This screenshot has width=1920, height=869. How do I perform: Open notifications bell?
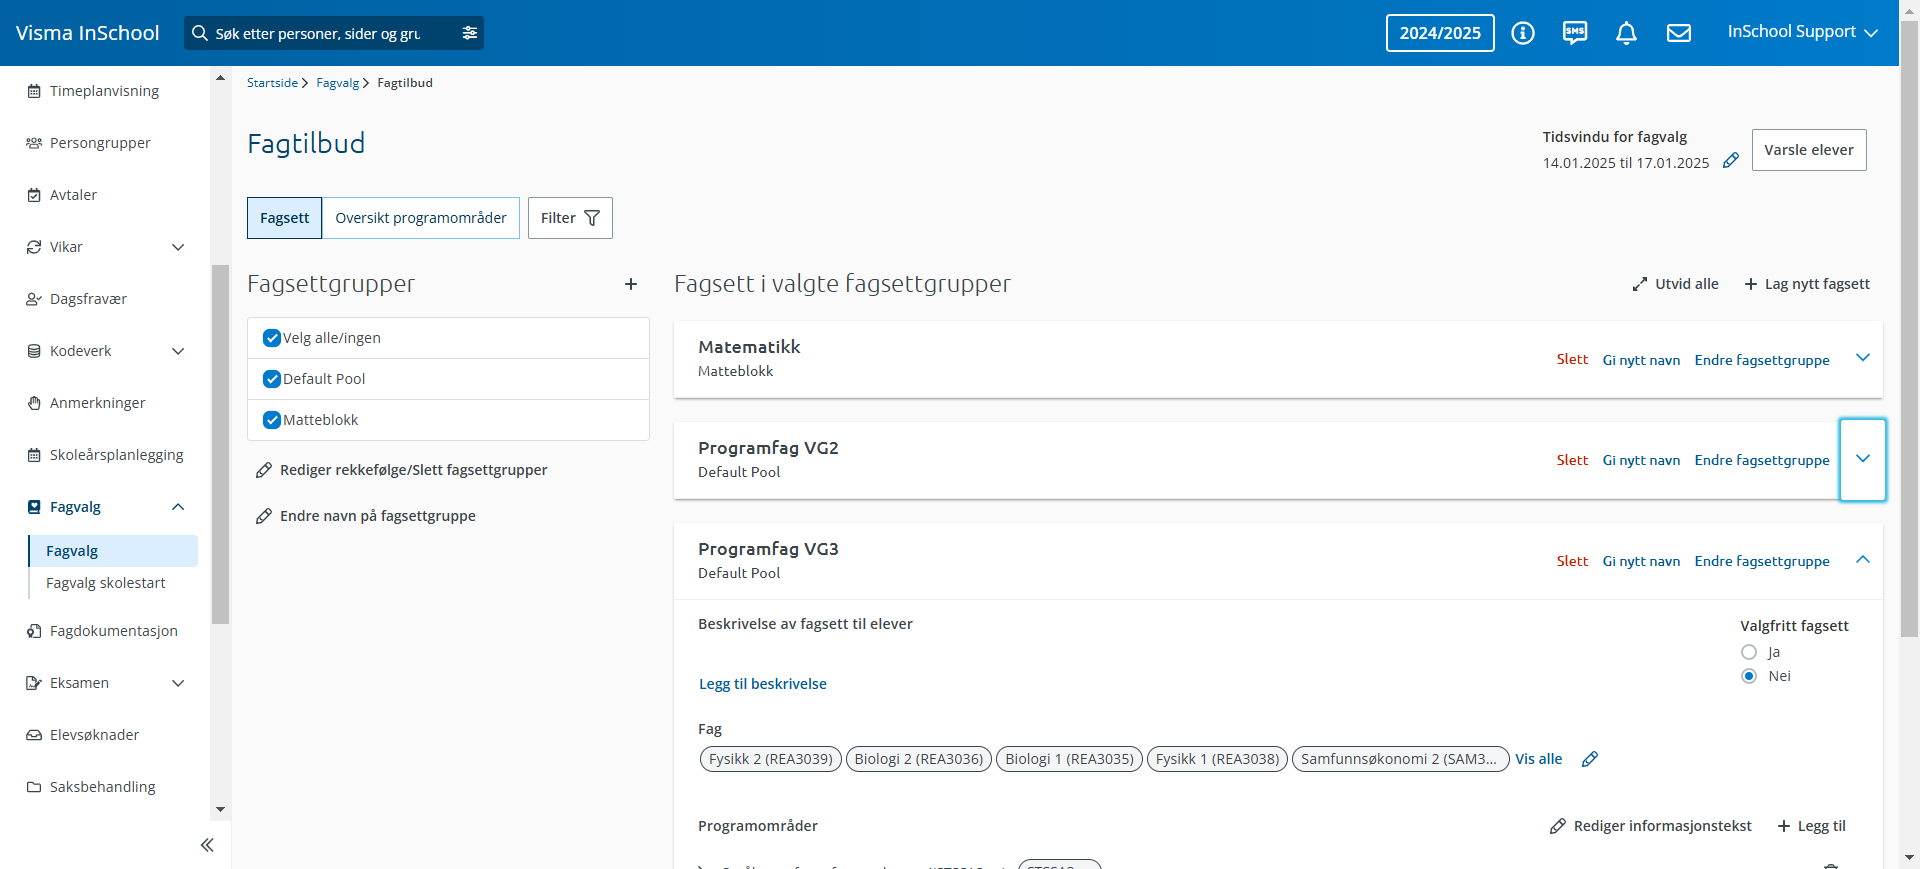[x=1627, y=33]
